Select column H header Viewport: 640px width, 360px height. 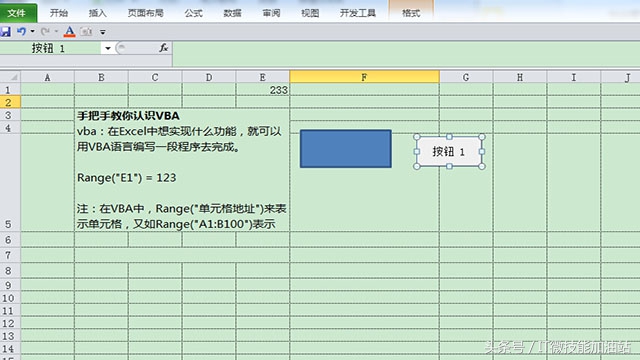click(520, 77)
